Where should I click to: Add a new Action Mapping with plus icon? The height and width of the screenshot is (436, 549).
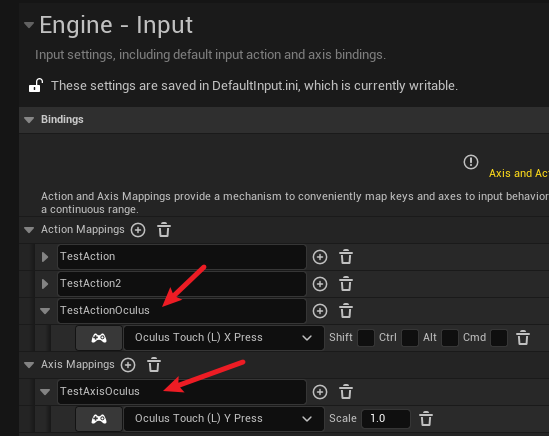tap(138, 230)
